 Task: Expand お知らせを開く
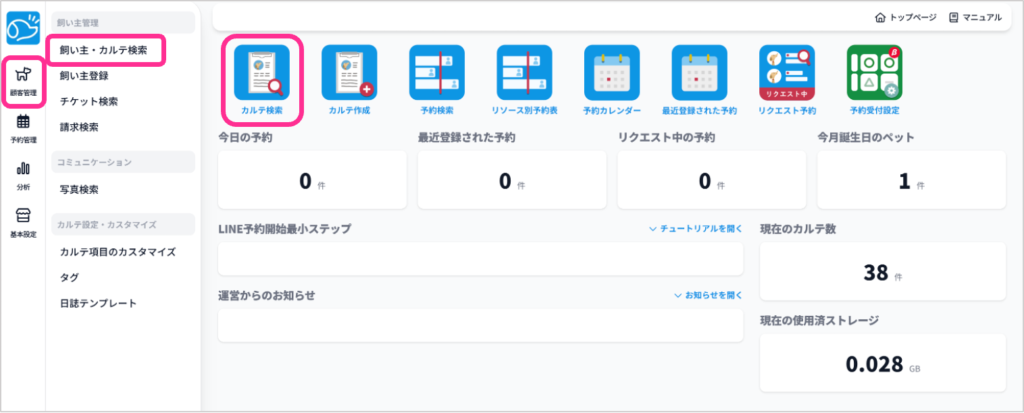708,296
